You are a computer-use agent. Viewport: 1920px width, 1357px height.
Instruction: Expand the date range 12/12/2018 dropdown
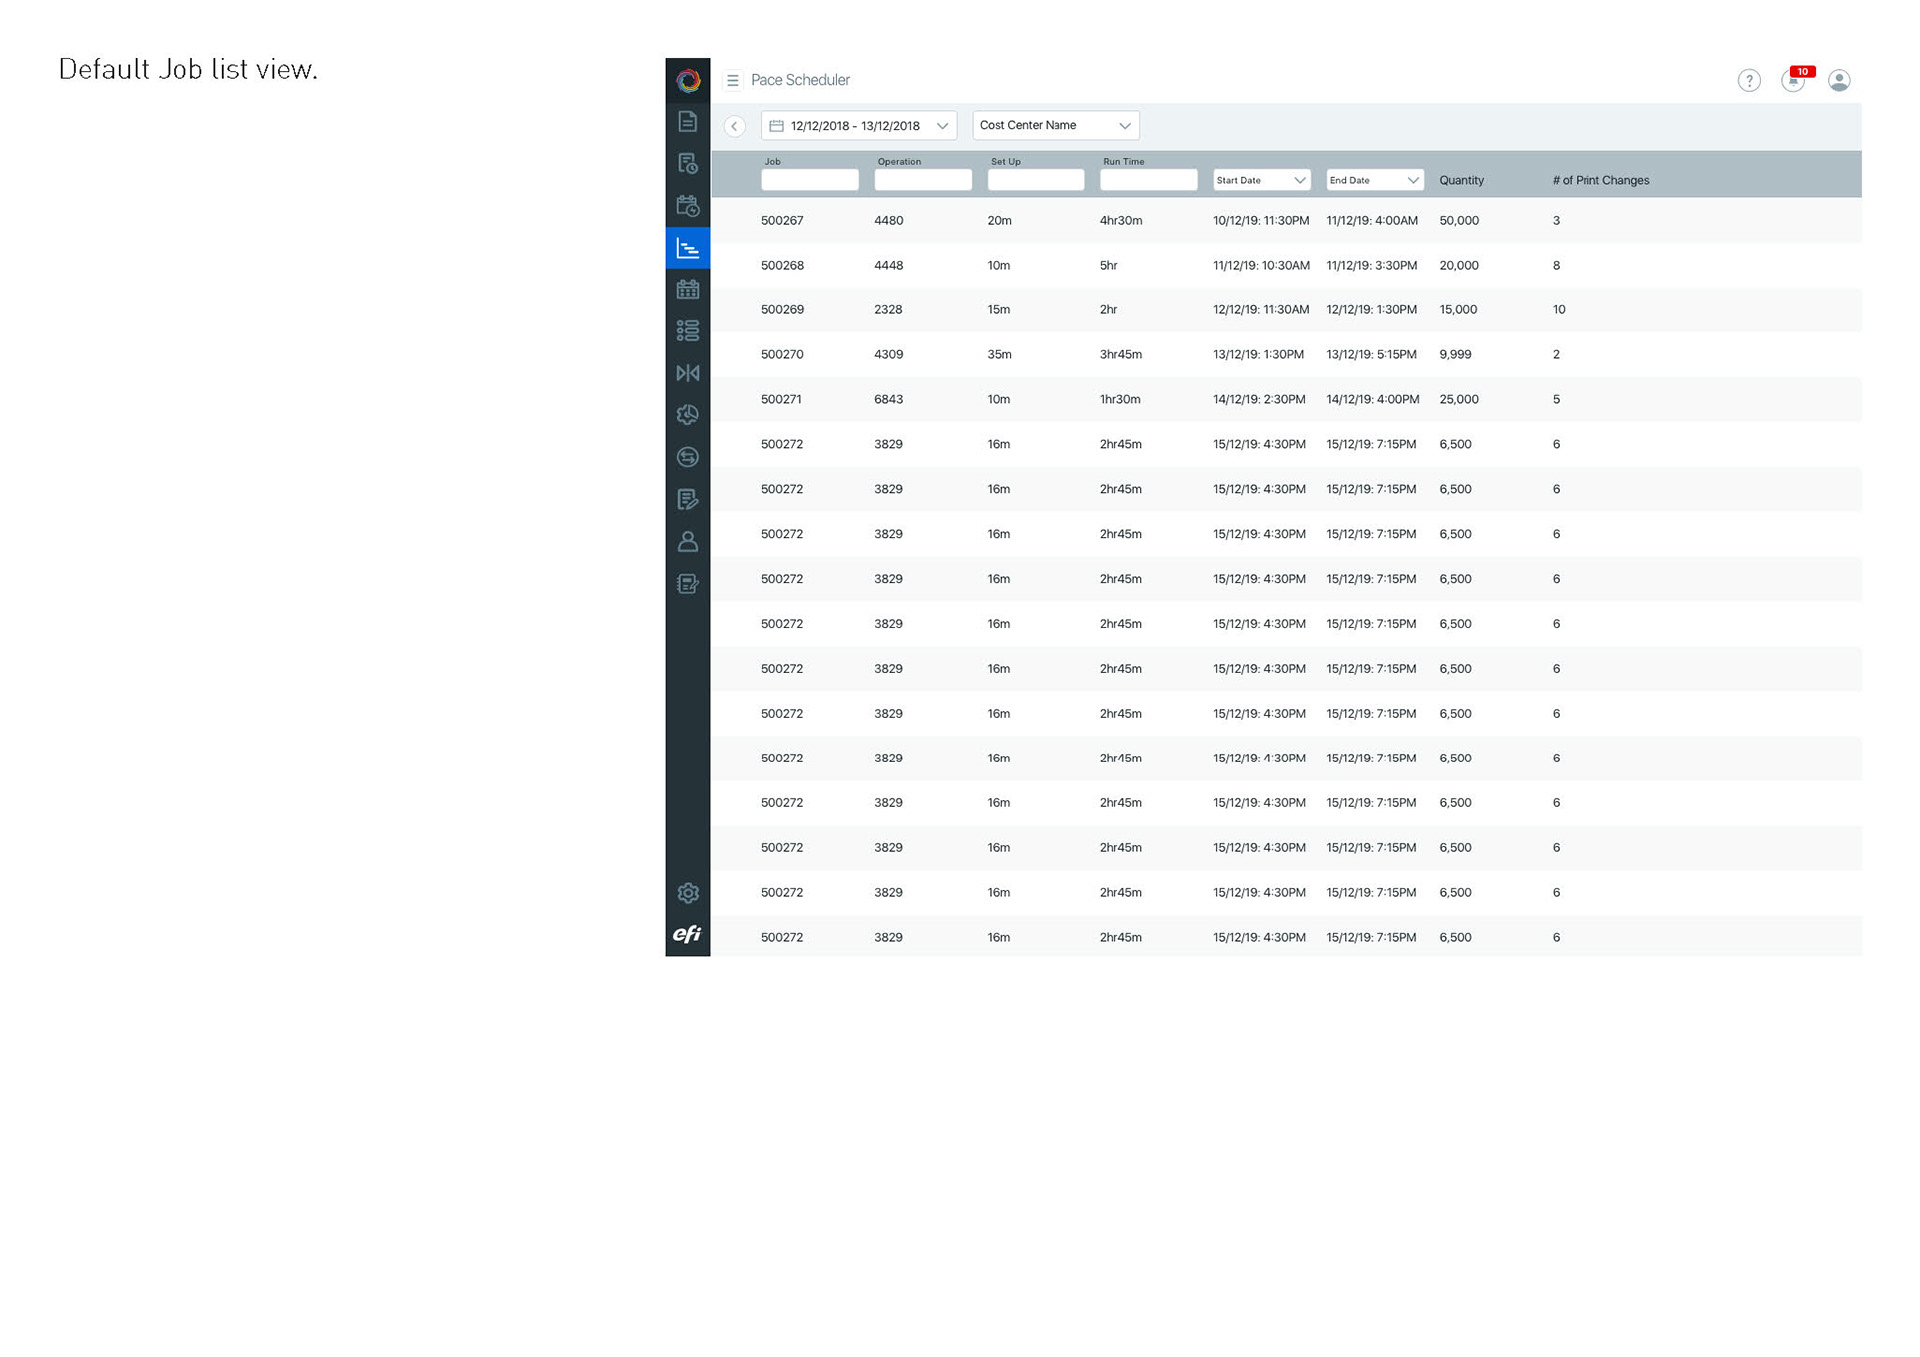point(858,126)
